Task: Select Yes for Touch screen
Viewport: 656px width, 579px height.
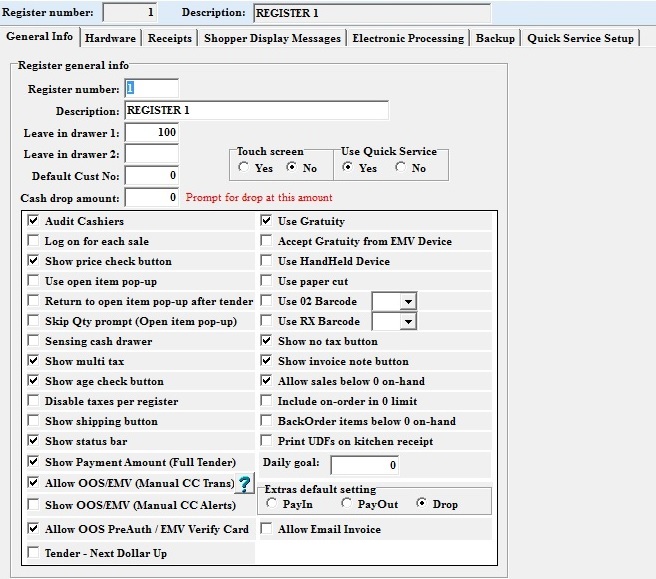Action: click(x=245, y=168)
